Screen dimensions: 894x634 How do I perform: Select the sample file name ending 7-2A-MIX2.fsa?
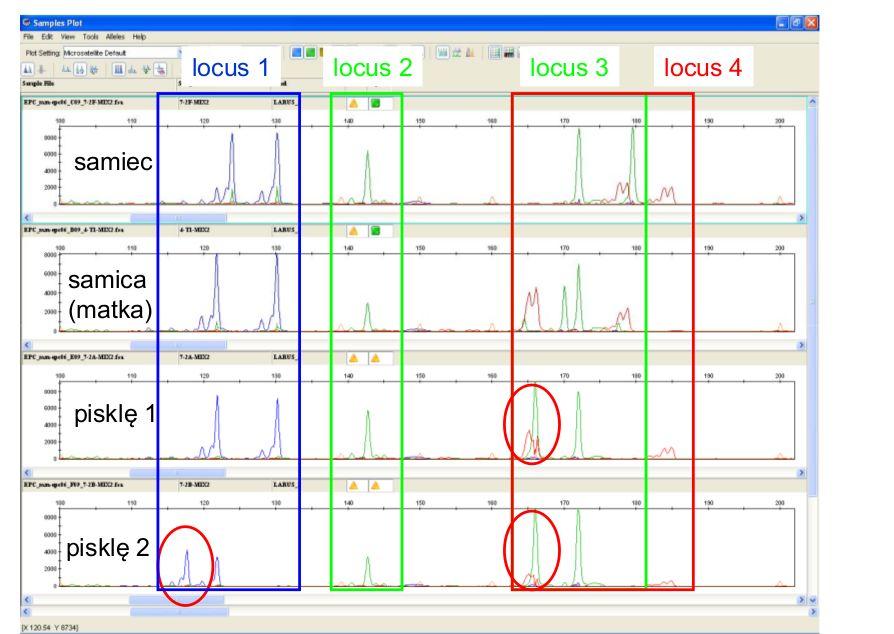click(74, 357)
